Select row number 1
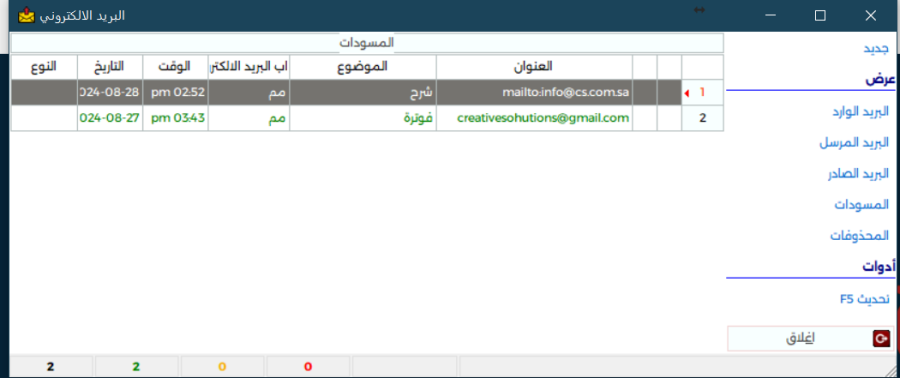 703,92
